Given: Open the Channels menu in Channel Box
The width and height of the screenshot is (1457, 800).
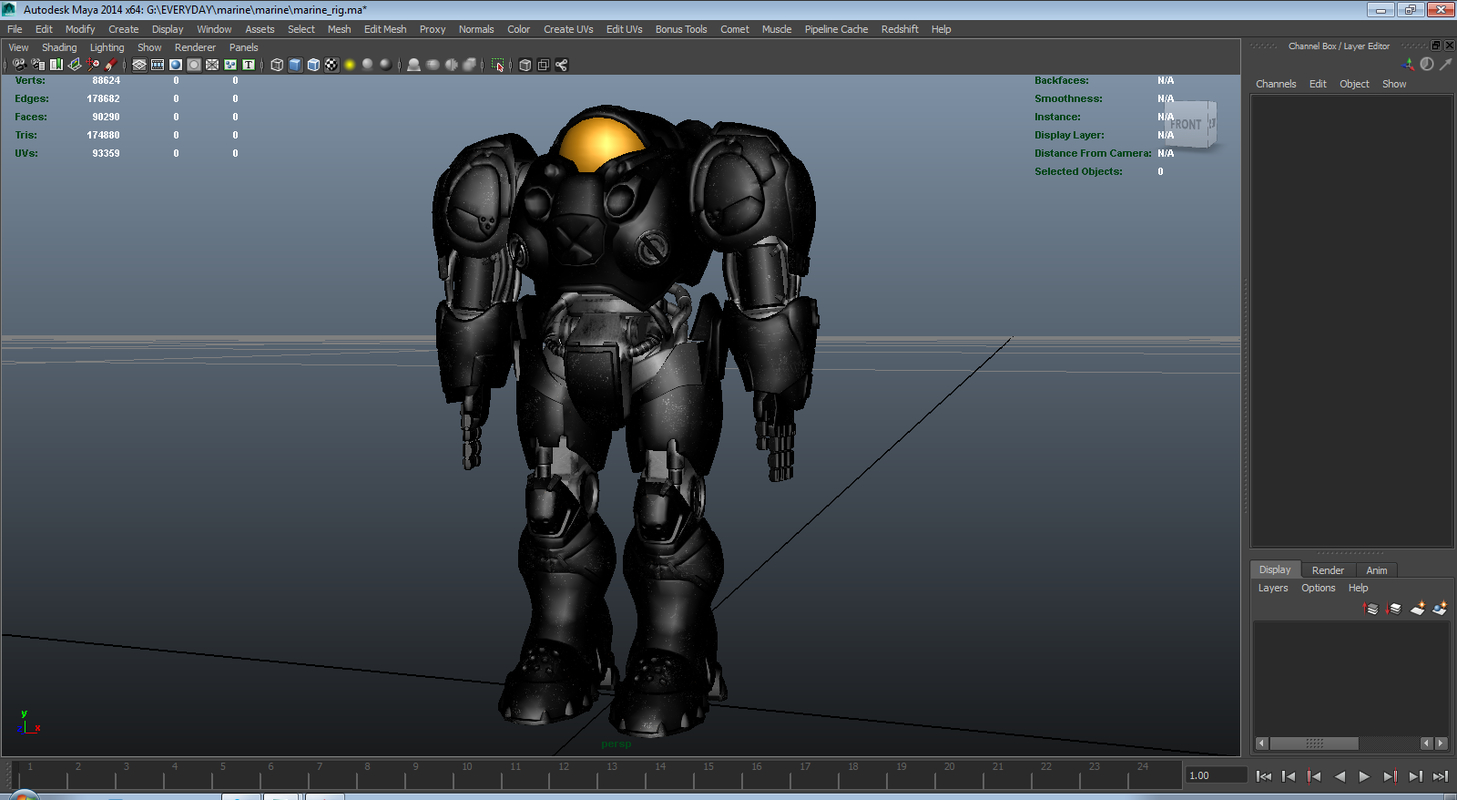Looking at the screenshot, I should 1276,84.
